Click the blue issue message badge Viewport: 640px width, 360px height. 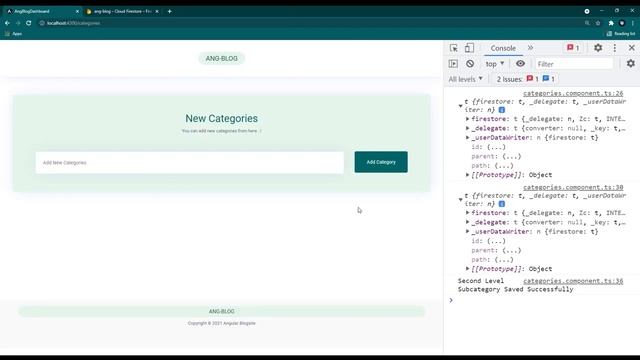pyautogui.click(x=548, y=79)
